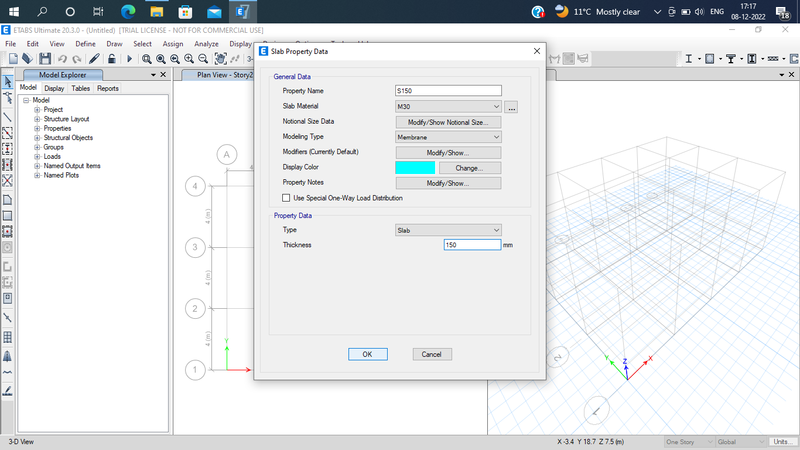
Task: Select the Plan View - Story2 tab
Action: tap(224, 75)
